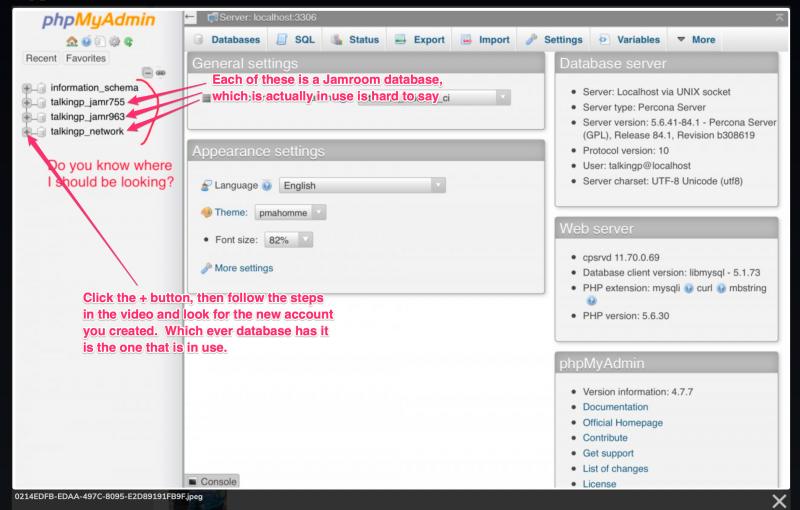Expand the talkingp_network plus button
Viewport: 800px width, 510px height.
point(27,132)
